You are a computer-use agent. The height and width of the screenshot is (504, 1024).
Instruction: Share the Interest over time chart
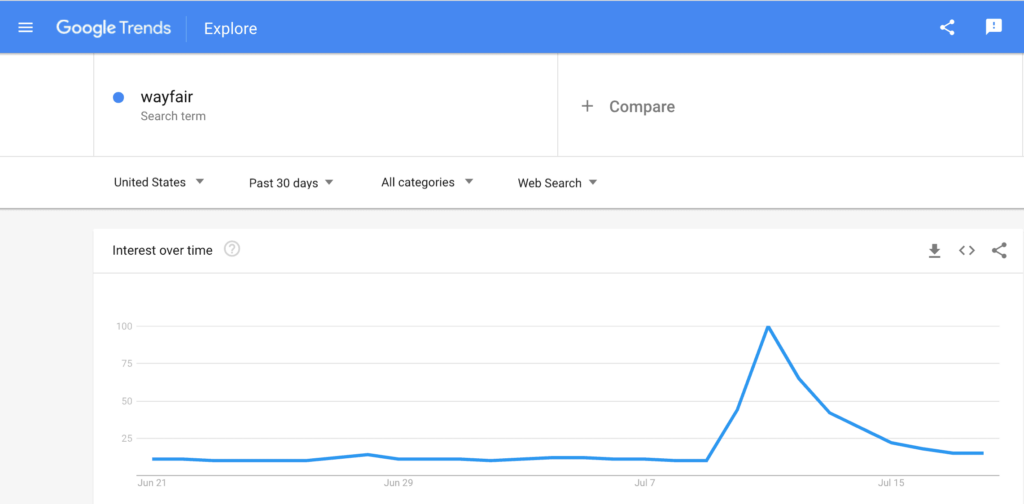coord(999,250)
